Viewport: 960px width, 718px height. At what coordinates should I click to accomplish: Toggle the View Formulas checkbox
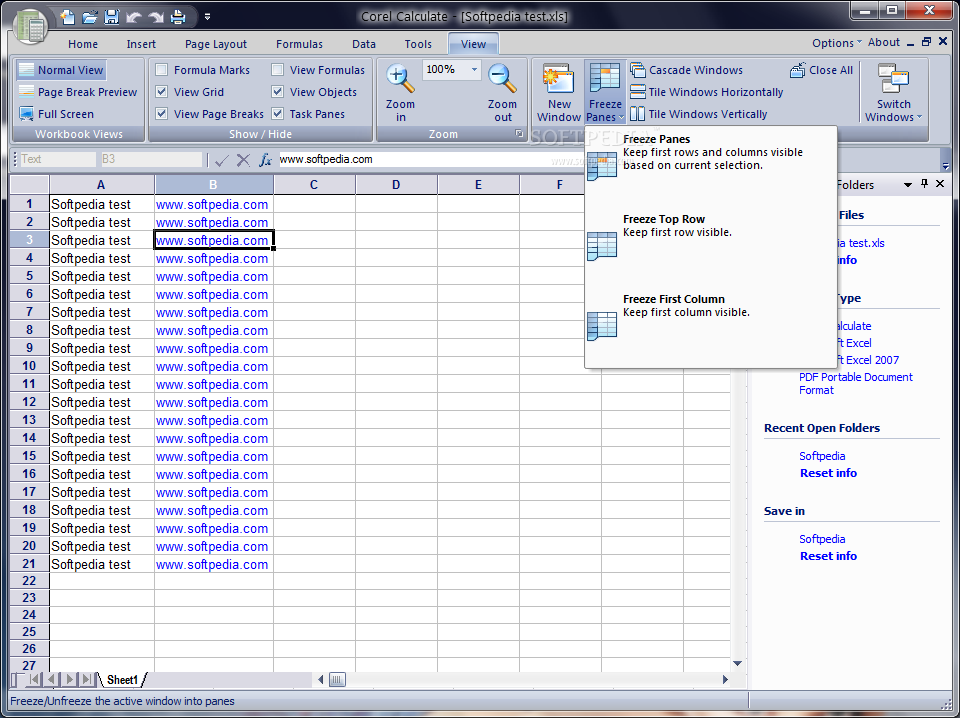pos(277,70)
